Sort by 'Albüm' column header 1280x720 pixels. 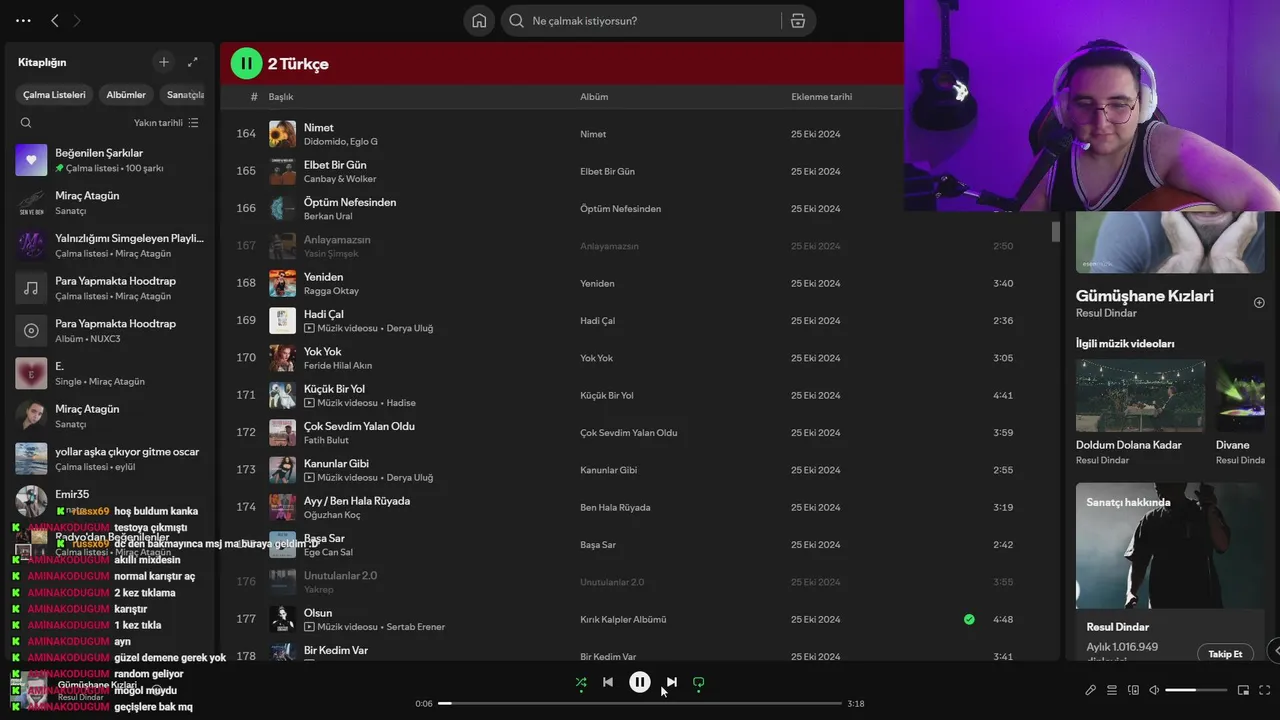tap(594, 97)
